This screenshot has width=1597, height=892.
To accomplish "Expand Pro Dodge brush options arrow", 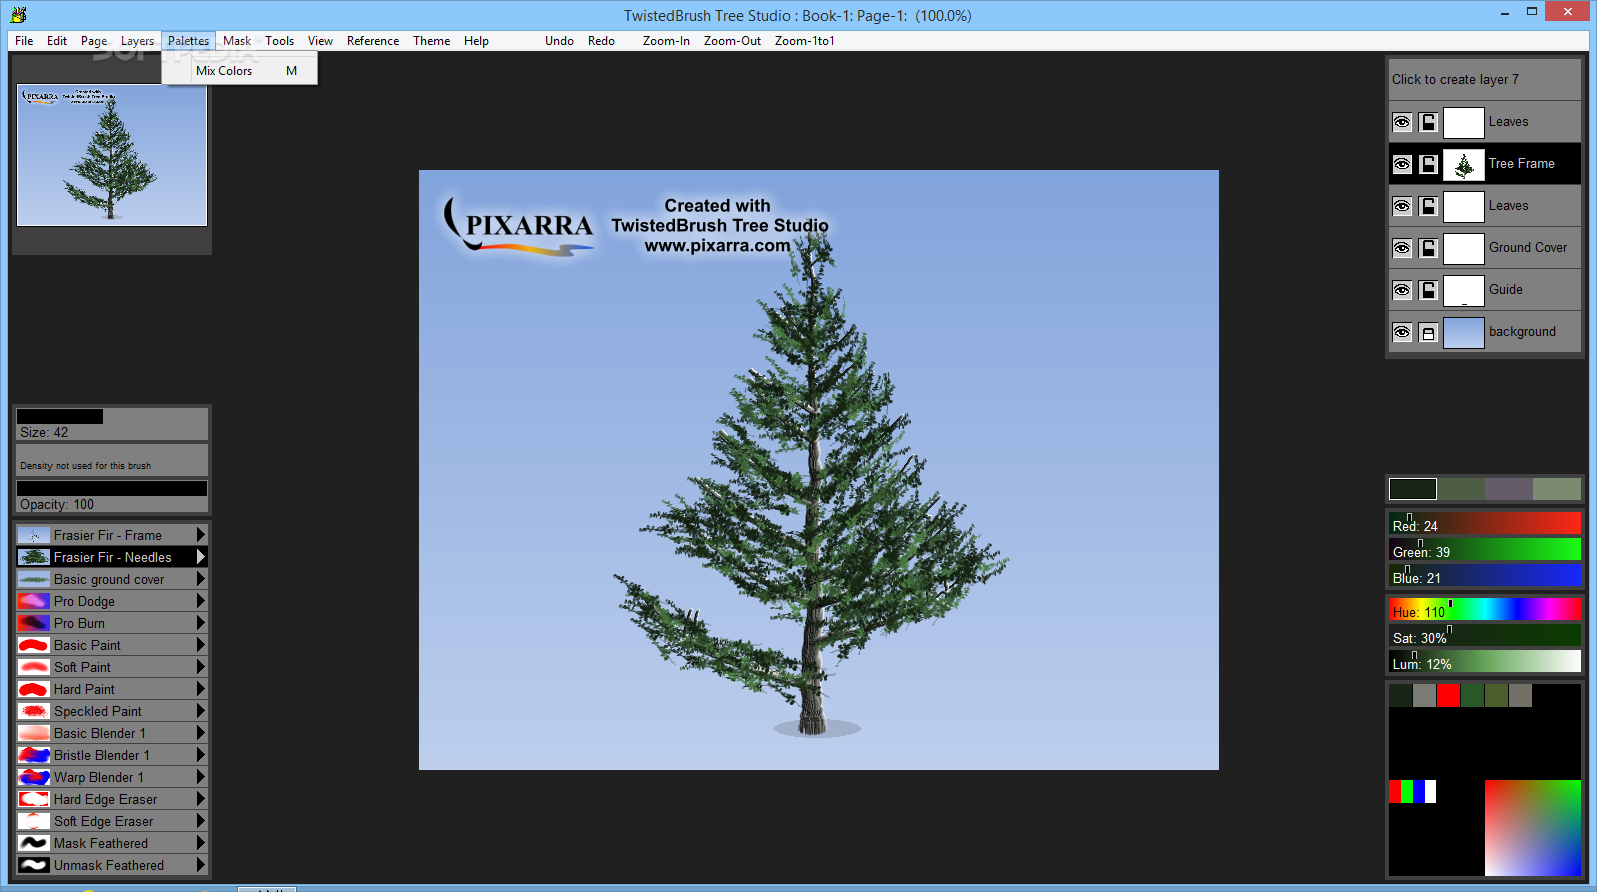I will tap(201, 601).
